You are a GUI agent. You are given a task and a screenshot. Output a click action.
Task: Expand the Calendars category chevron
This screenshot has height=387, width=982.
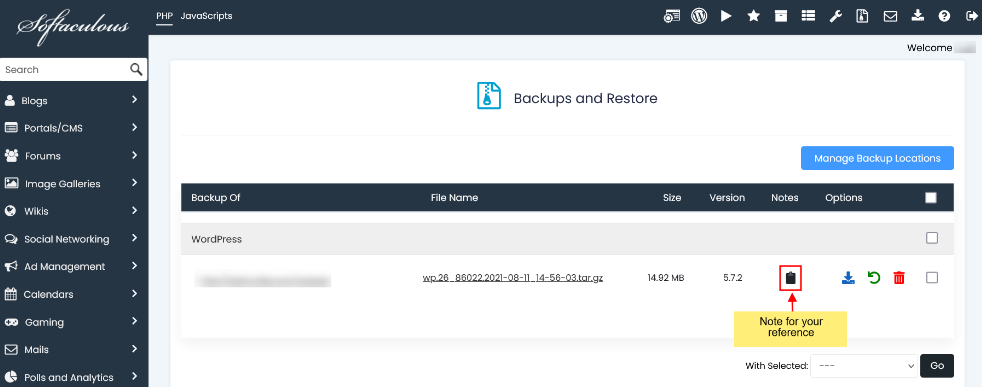[135, 293]
